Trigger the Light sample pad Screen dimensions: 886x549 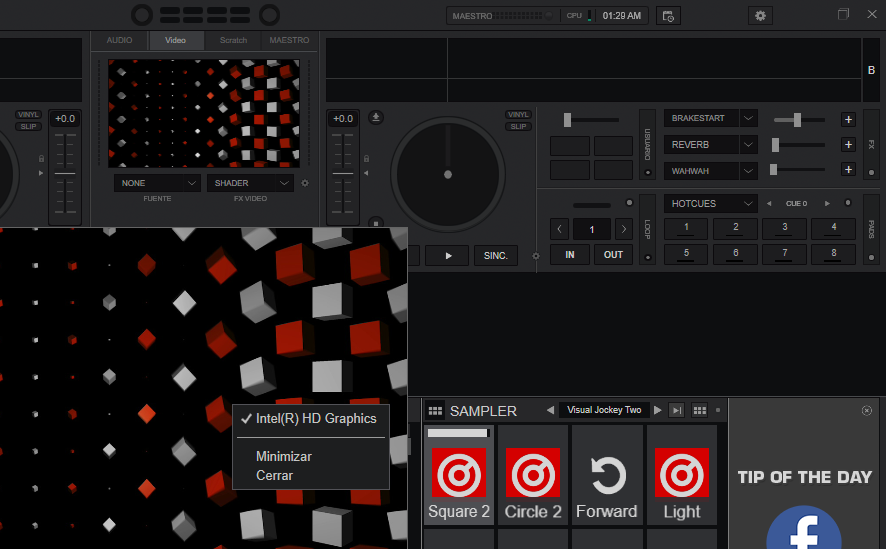pos(681,476)
